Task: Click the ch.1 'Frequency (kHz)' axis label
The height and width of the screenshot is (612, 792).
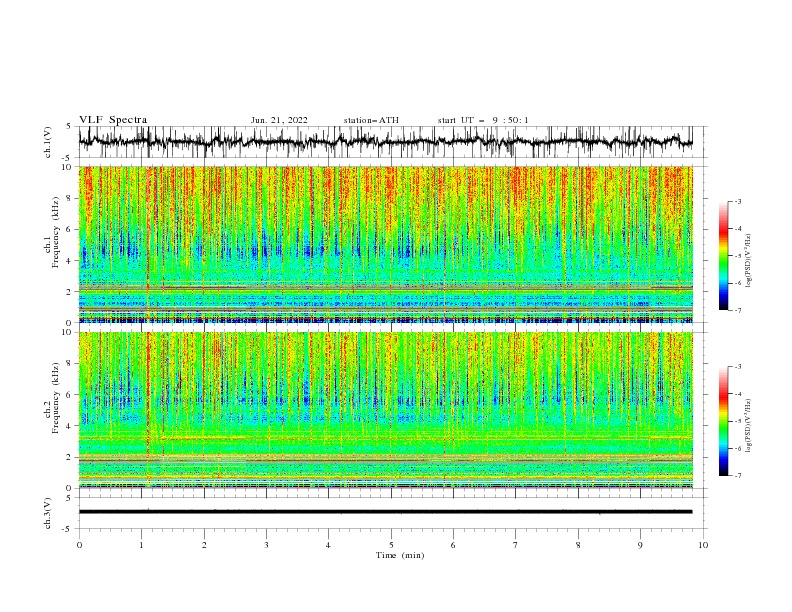Action: click(x=56, y=232)
